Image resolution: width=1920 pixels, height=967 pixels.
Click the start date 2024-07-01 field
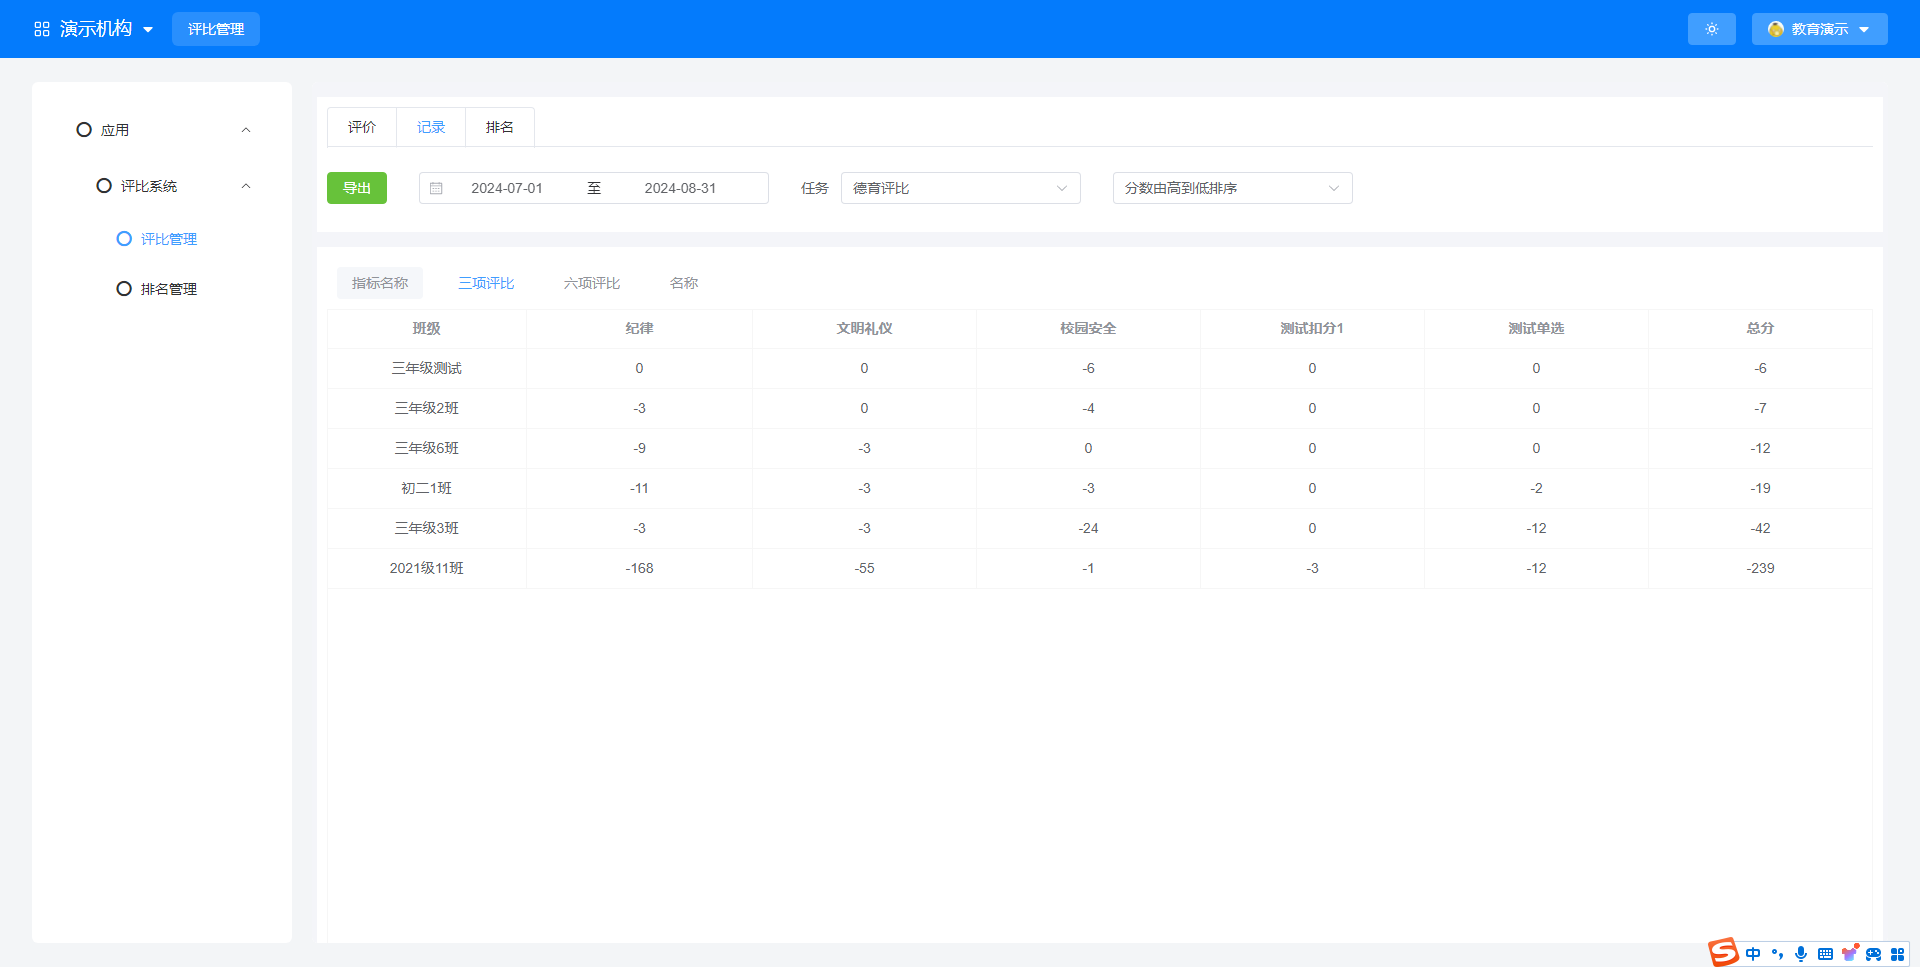[507, 188]
